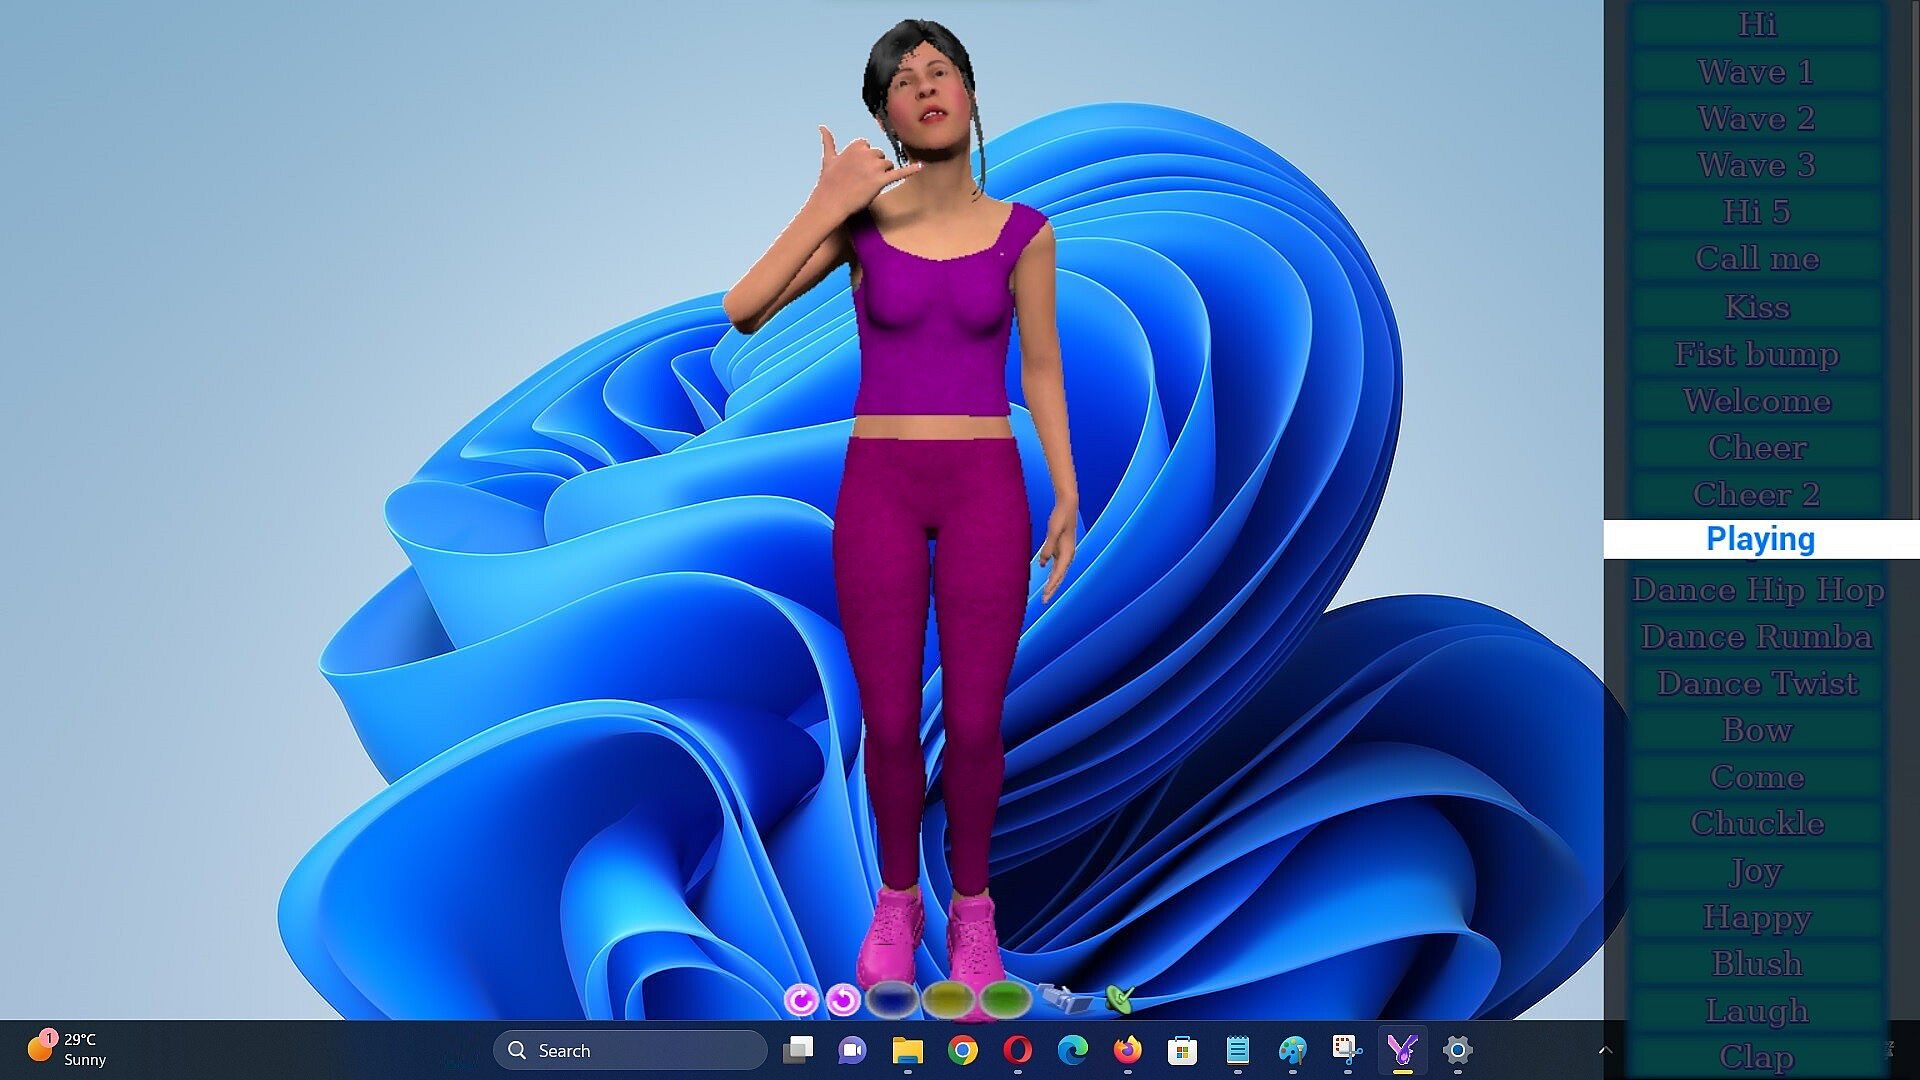Click the green checkmark pin icon
The width and height of the screenshot is (1920, 1080).
point(1120,997)
